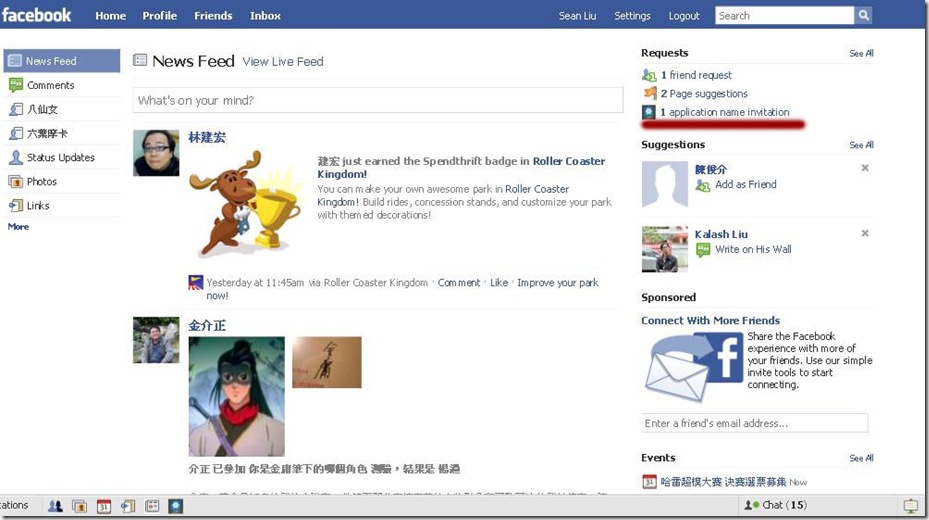Open Sean Liu's account link
The image size is (929, 520).
pos(577,16)
